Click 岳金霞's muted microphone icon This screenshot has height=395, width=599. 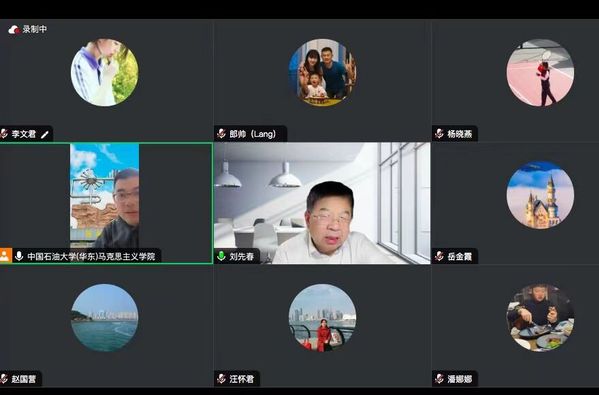(440, 256)
